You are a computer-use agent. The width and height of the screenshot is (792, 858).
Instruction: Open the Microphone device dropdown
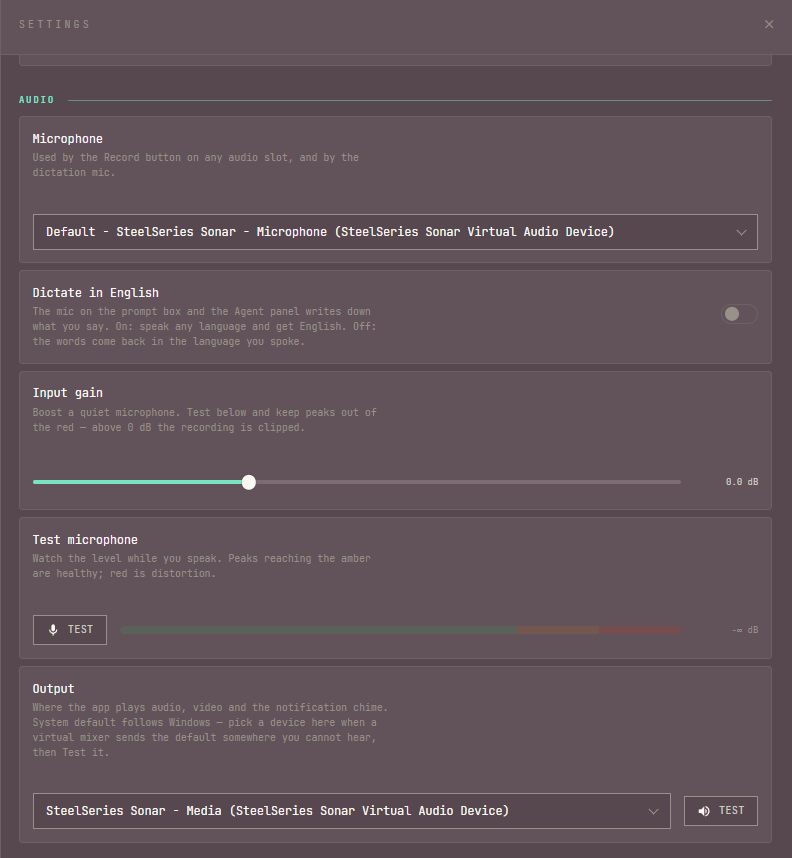(395, 232)
